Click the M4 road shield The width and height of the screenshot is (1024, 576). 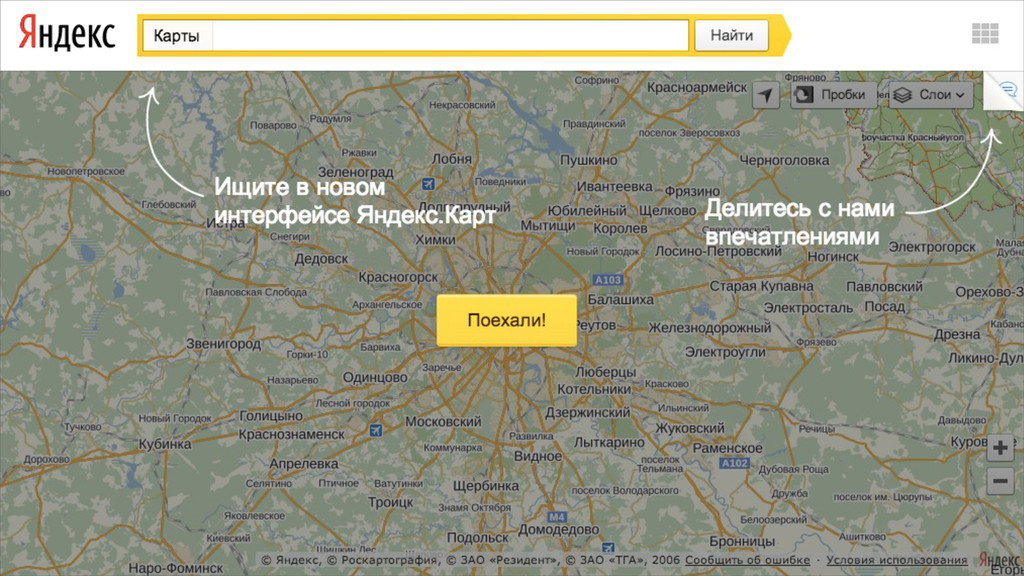point(556,517)
